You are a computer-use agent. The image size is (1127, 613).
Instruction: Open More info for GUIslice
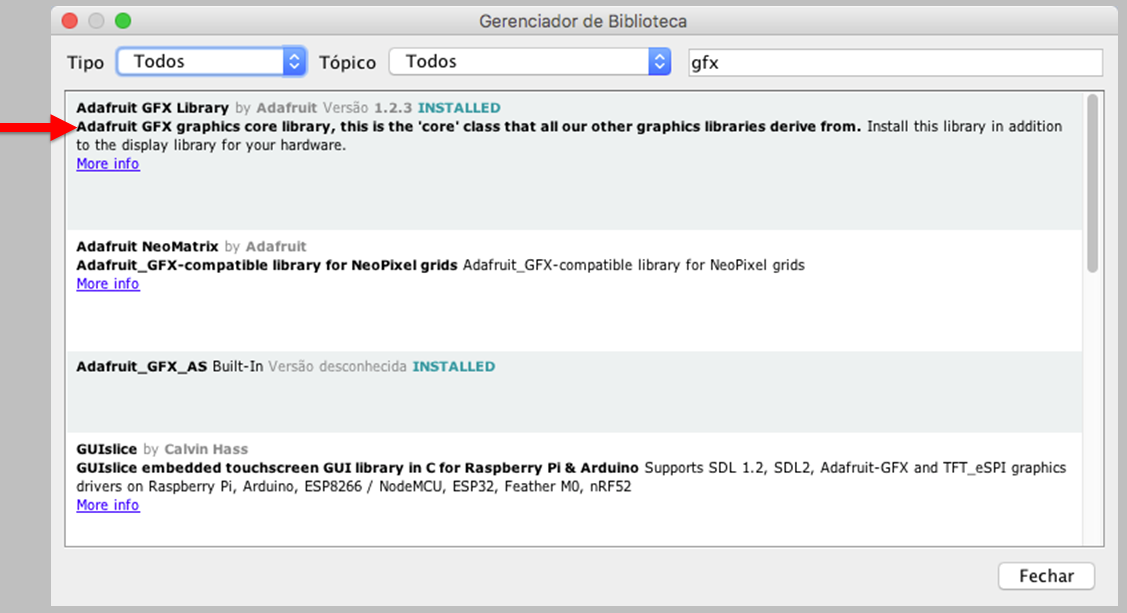pyautogui.click(x=108, y=505)
